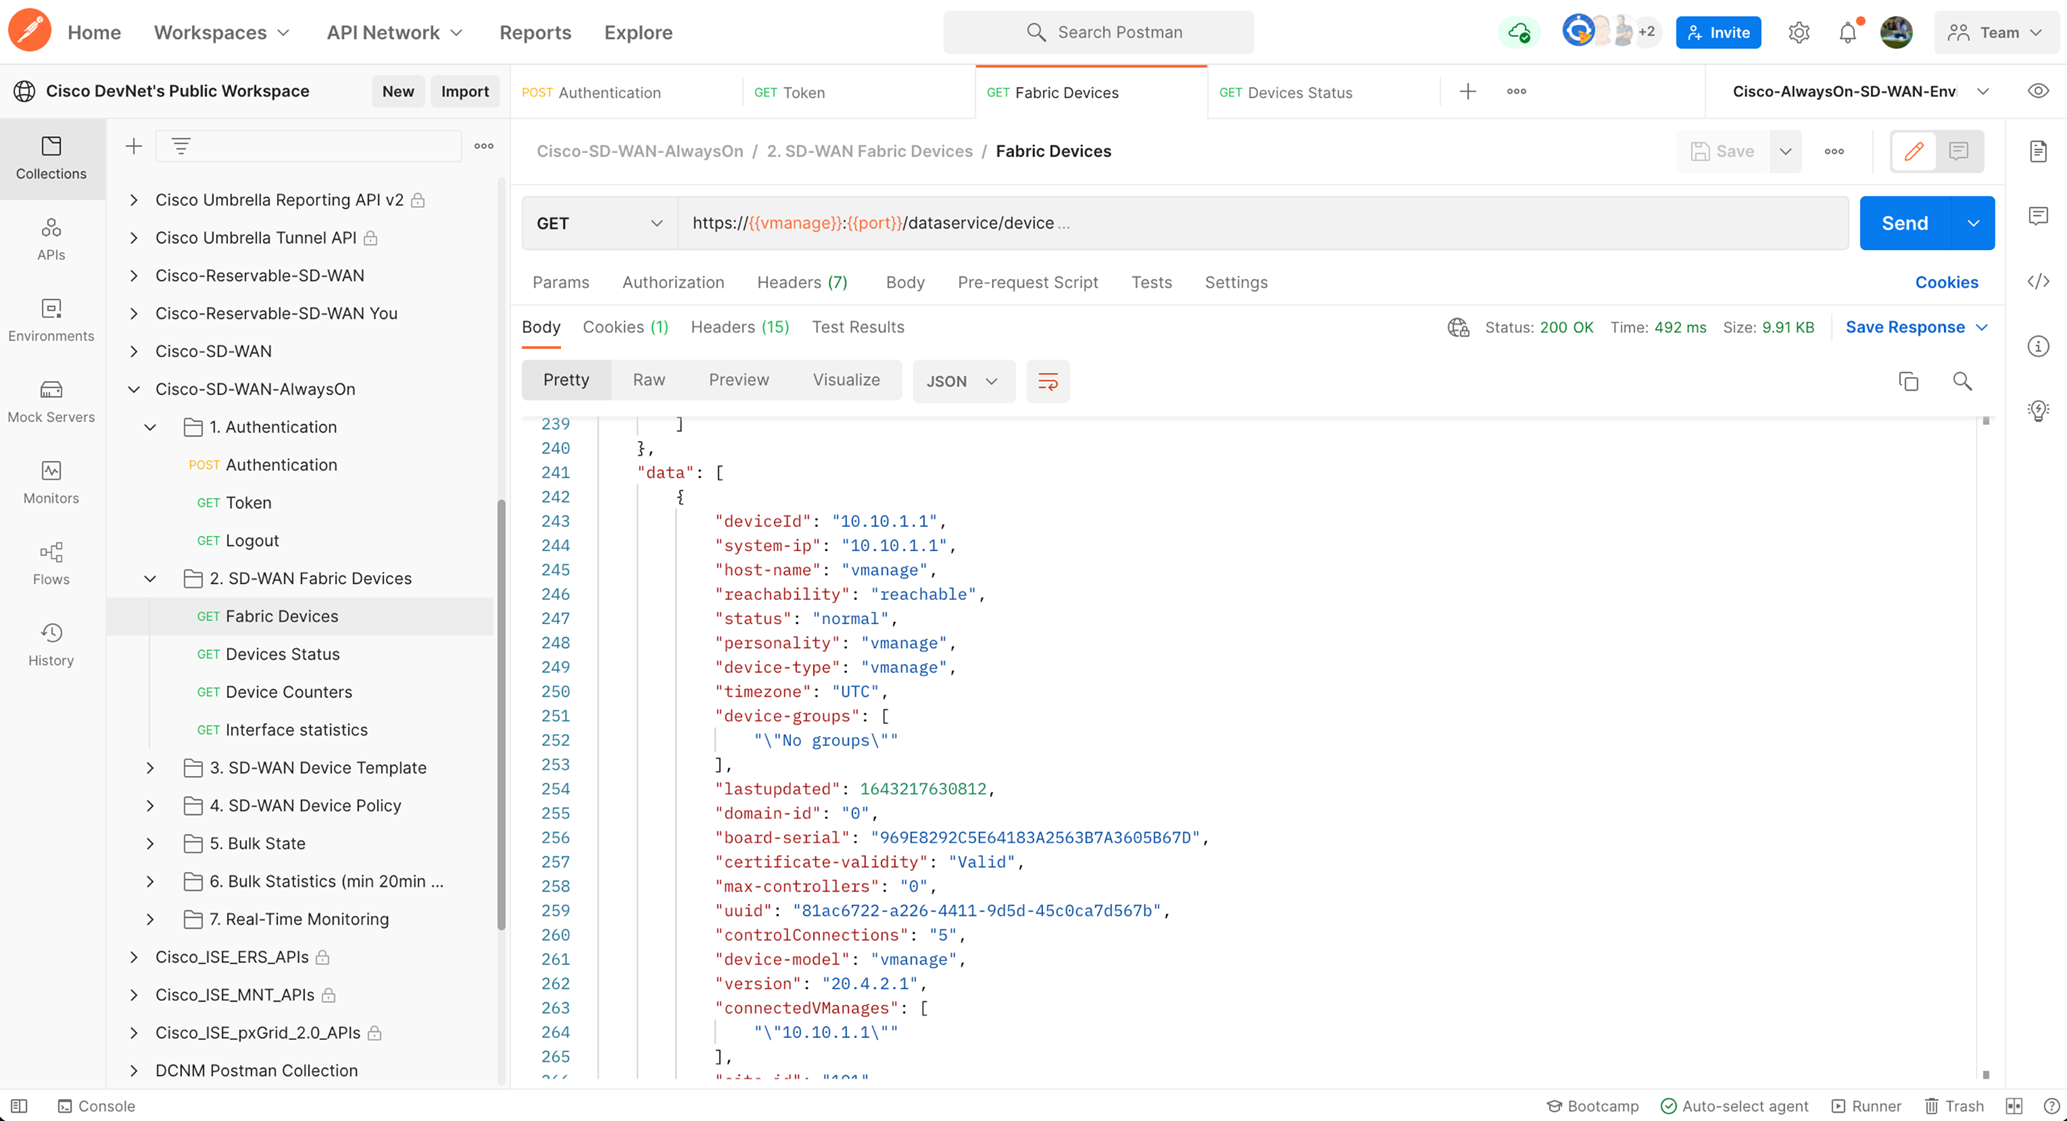Open the Cookies link
Image resolution: width=2067 pixels, height=1121 pixels.
[1946, 282]
